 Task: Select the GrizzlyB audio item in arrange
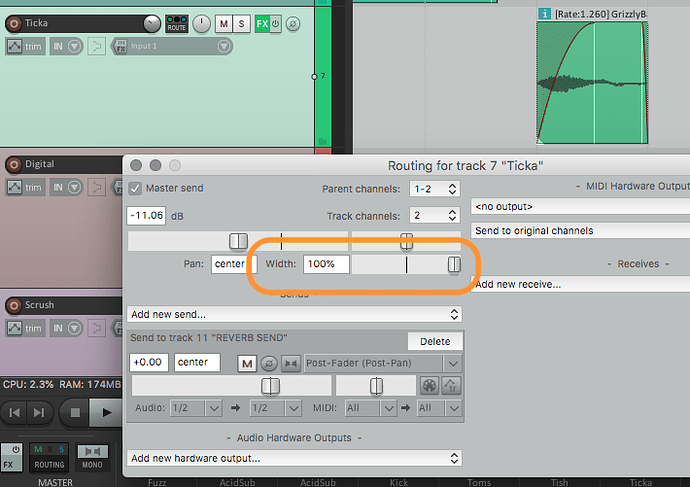(x=592, y=83)
